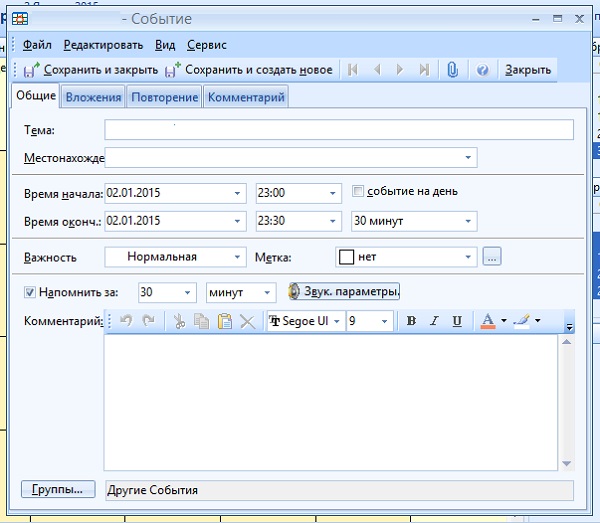
Task: Open the Местонахождение dropdown
Action: tap(468, 158)
